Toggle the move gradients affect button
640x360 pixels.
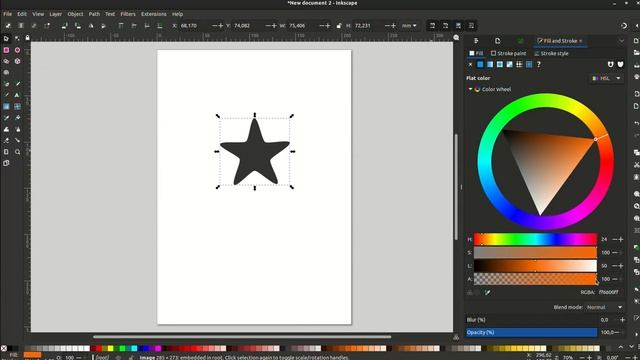458,26
